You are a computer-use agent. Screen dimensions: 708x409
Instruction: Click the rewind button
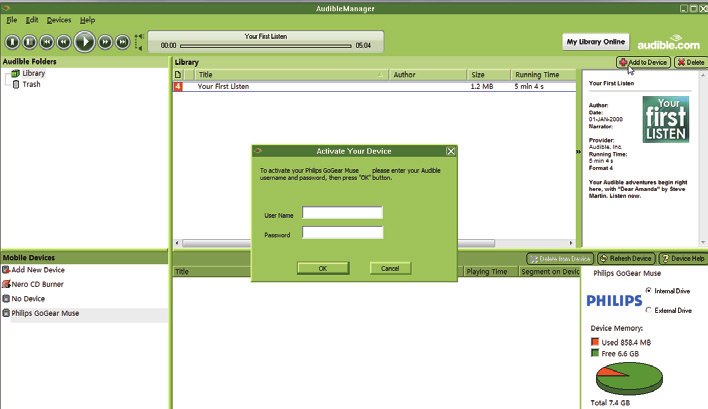pos(64,42)
